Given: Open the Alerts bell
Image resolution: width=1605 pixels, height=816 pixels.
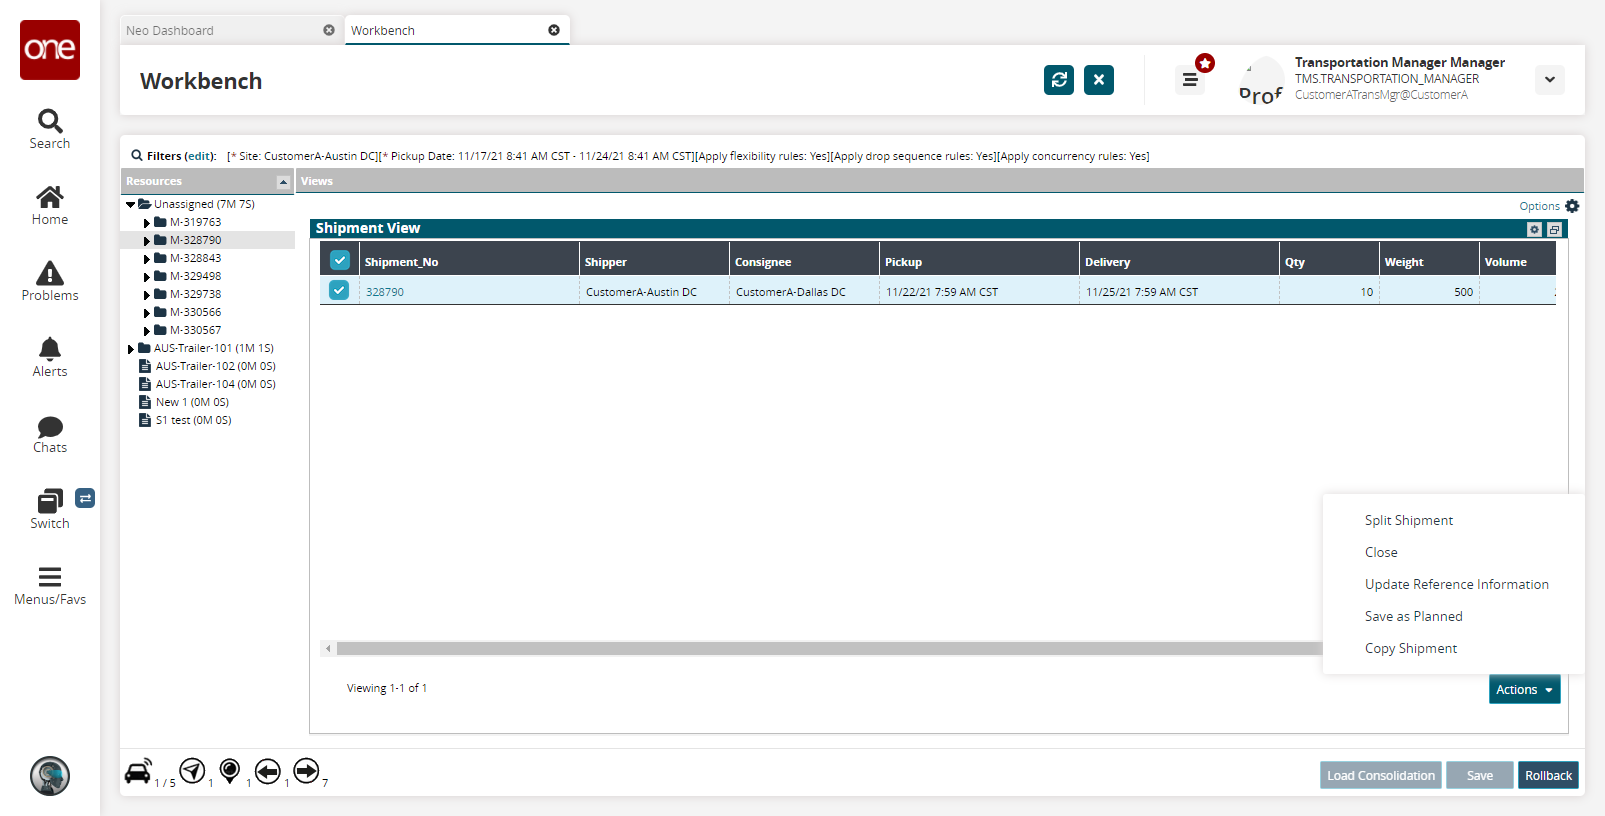Looking at the screenshot, I should pos(50,358).
